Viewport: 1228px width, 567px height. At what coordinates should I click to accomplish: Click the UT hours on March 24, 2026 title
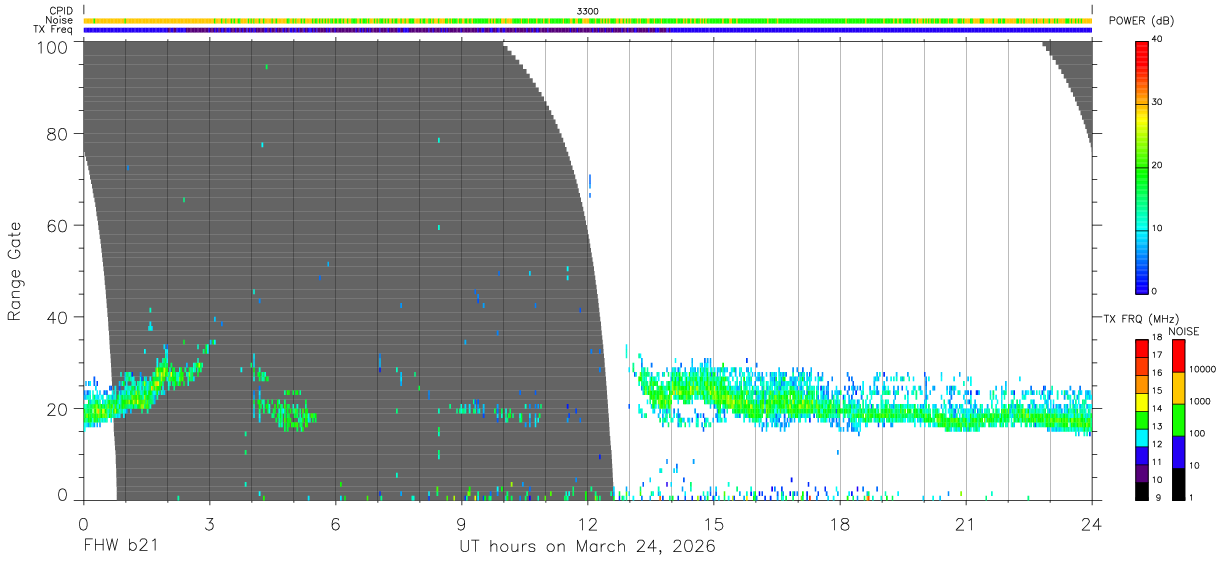coord(587,547)
